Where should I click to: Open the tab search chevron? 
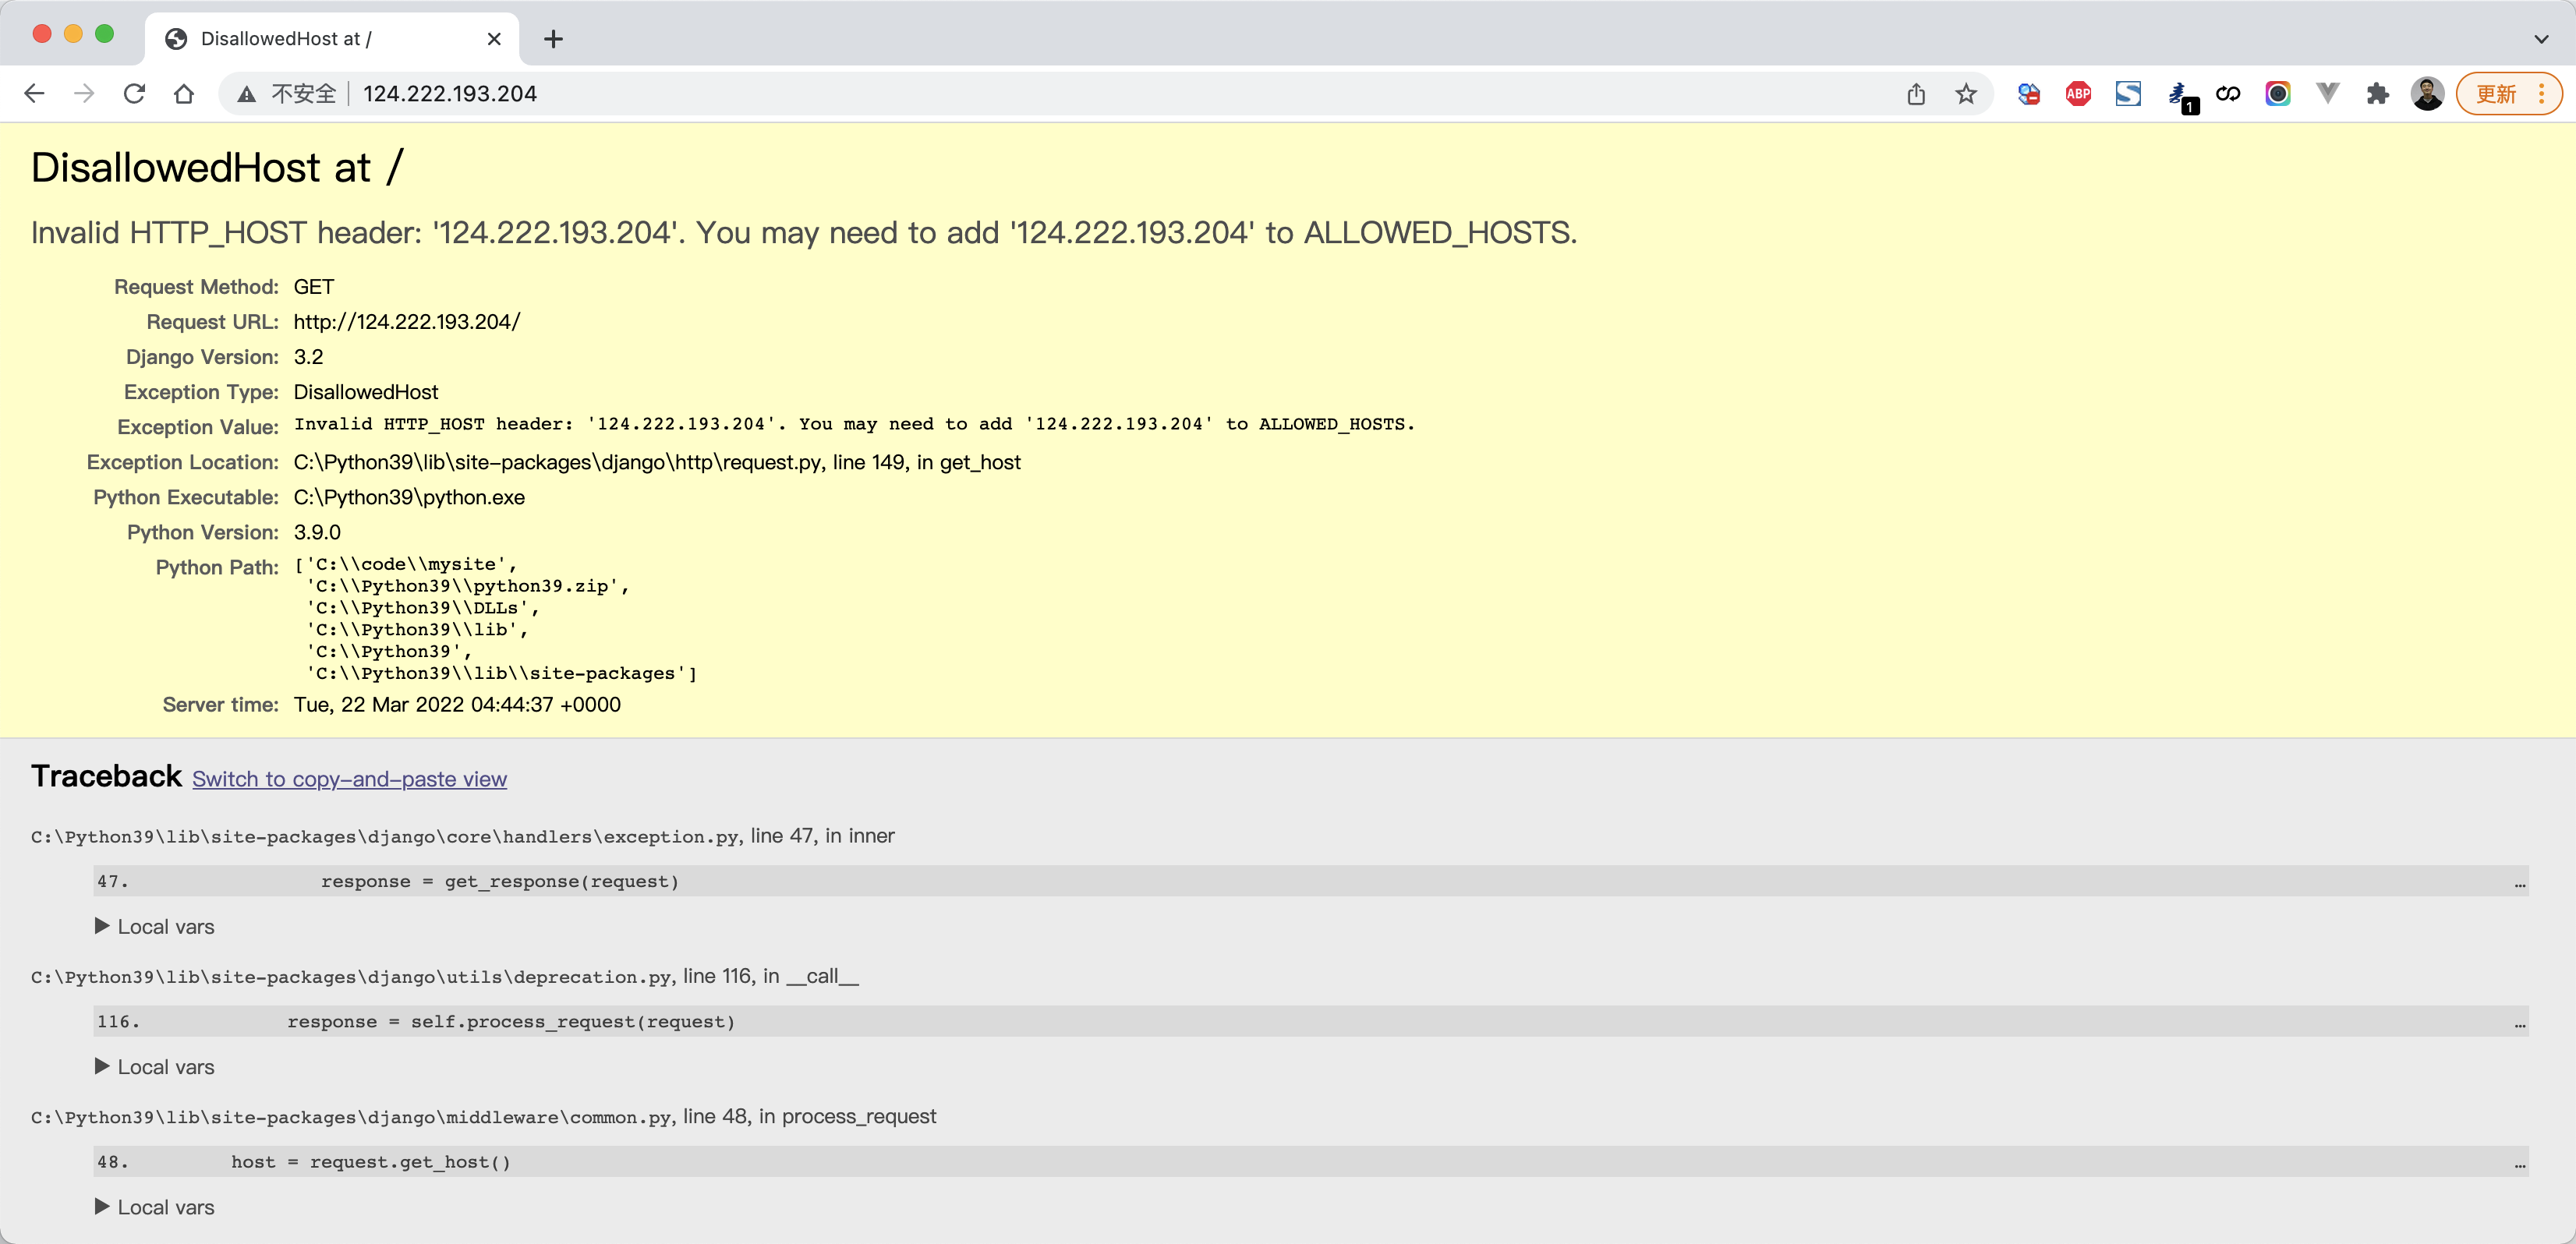point(2541,39)
